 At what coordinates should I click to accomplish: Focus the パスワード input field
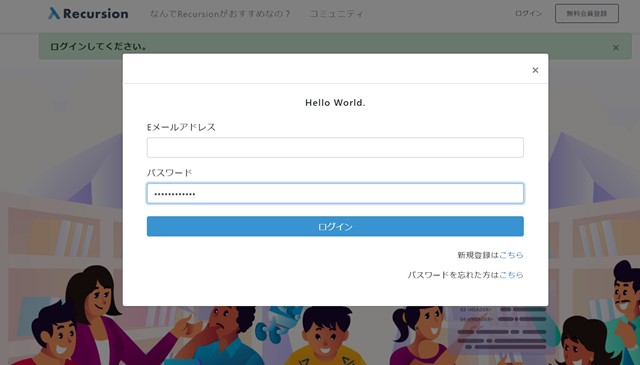tap(335, 194)
